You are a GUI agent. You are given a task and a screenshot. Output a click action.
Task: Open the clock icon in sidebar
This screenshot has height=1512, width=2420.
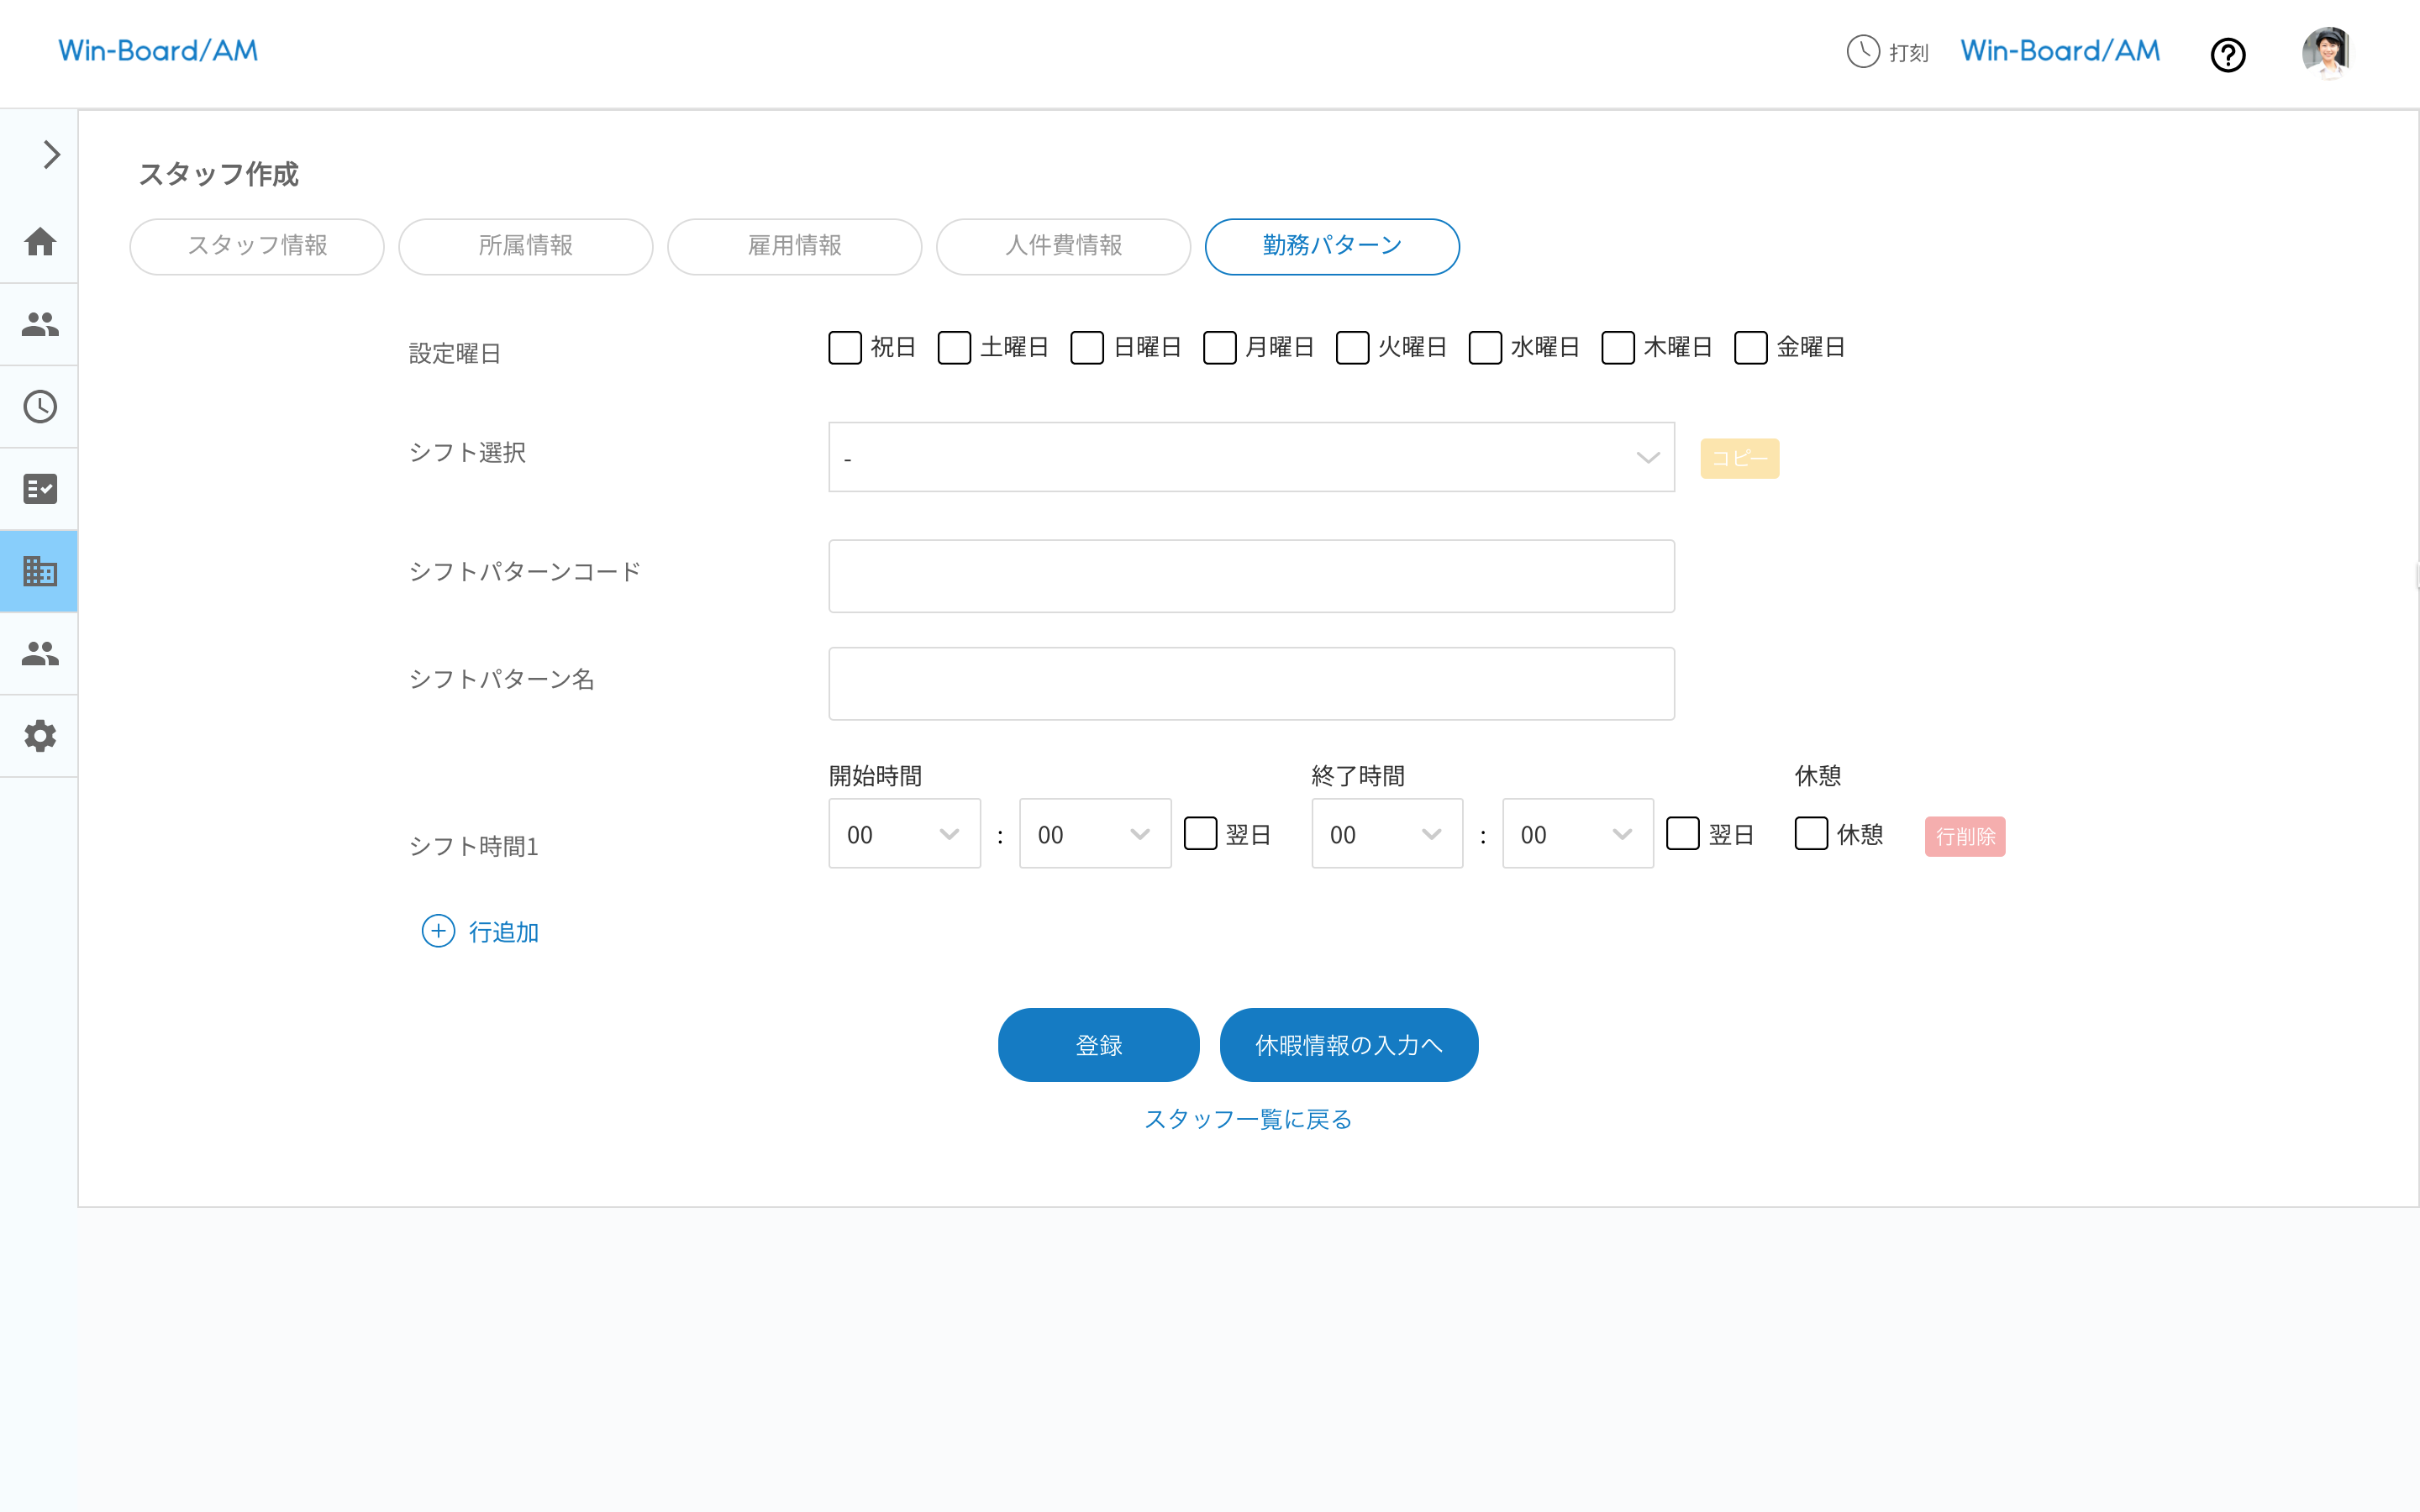click(x=40, y=407)
